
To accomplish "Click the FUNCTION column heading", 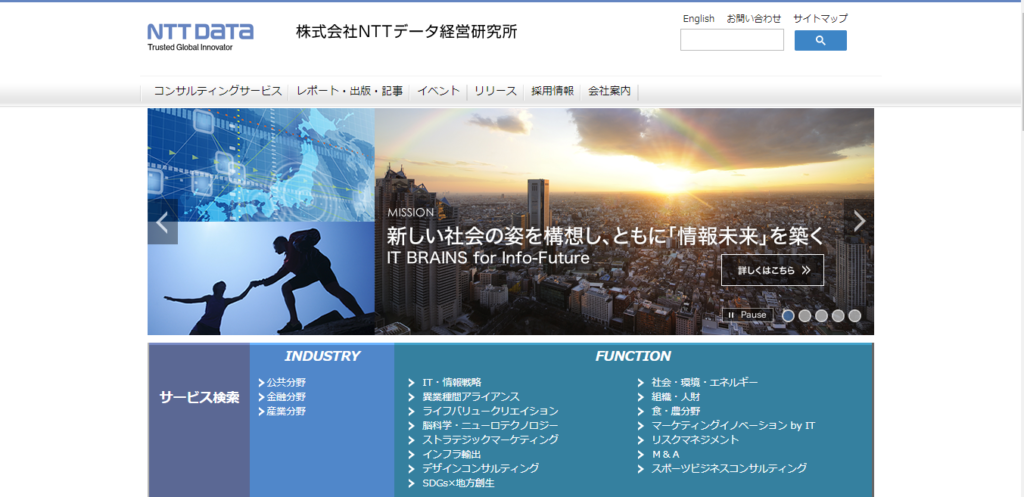I will 633,356.
